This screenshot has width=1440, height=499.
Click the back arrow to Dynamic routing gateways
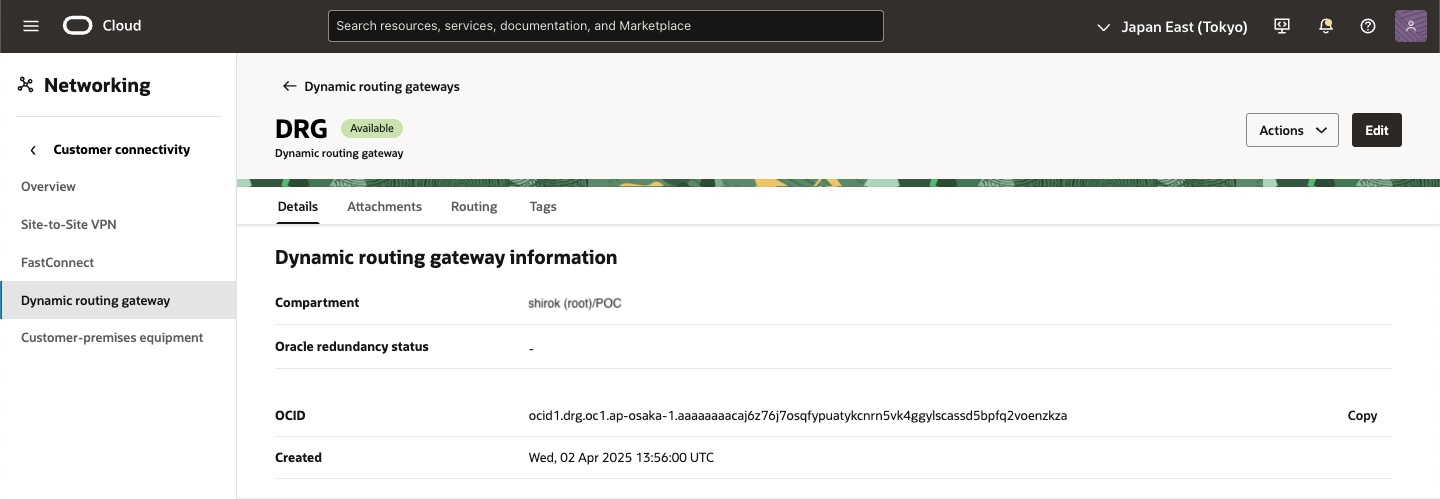coord(290,86)
